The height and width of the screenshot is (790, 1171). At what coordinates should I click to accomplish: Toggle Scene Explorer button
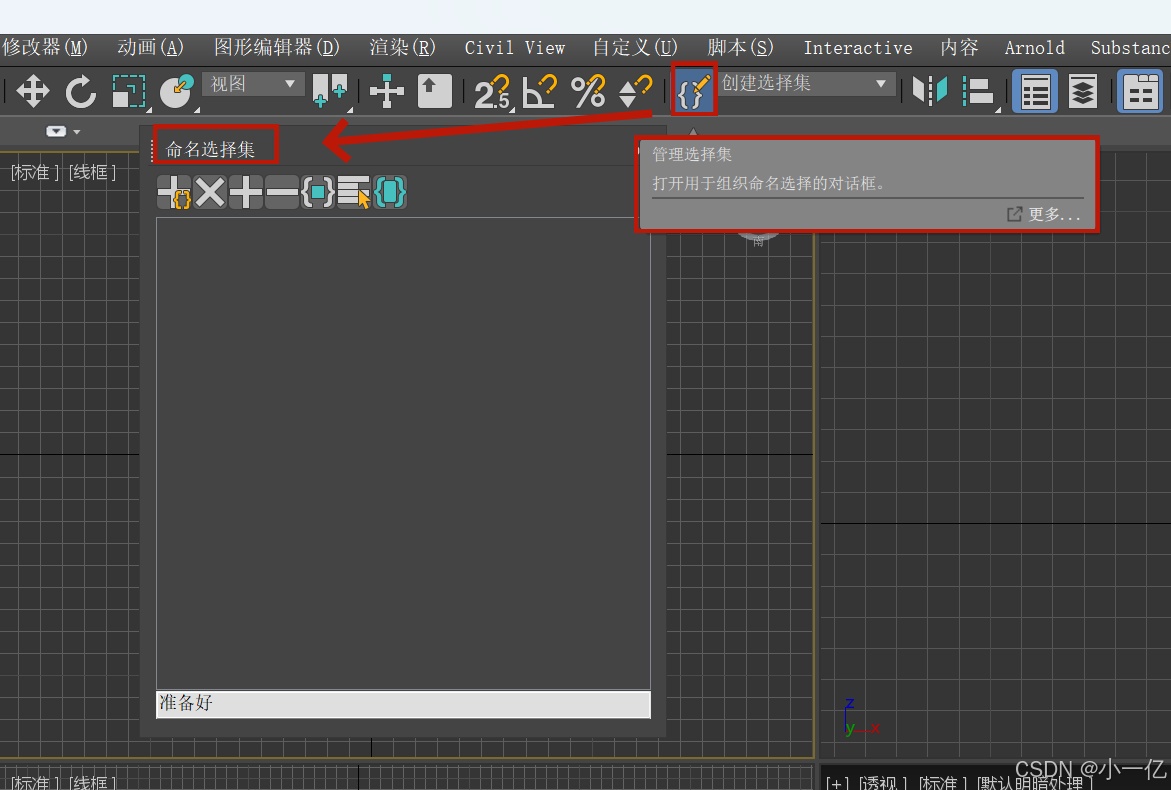coord(1035,91)
